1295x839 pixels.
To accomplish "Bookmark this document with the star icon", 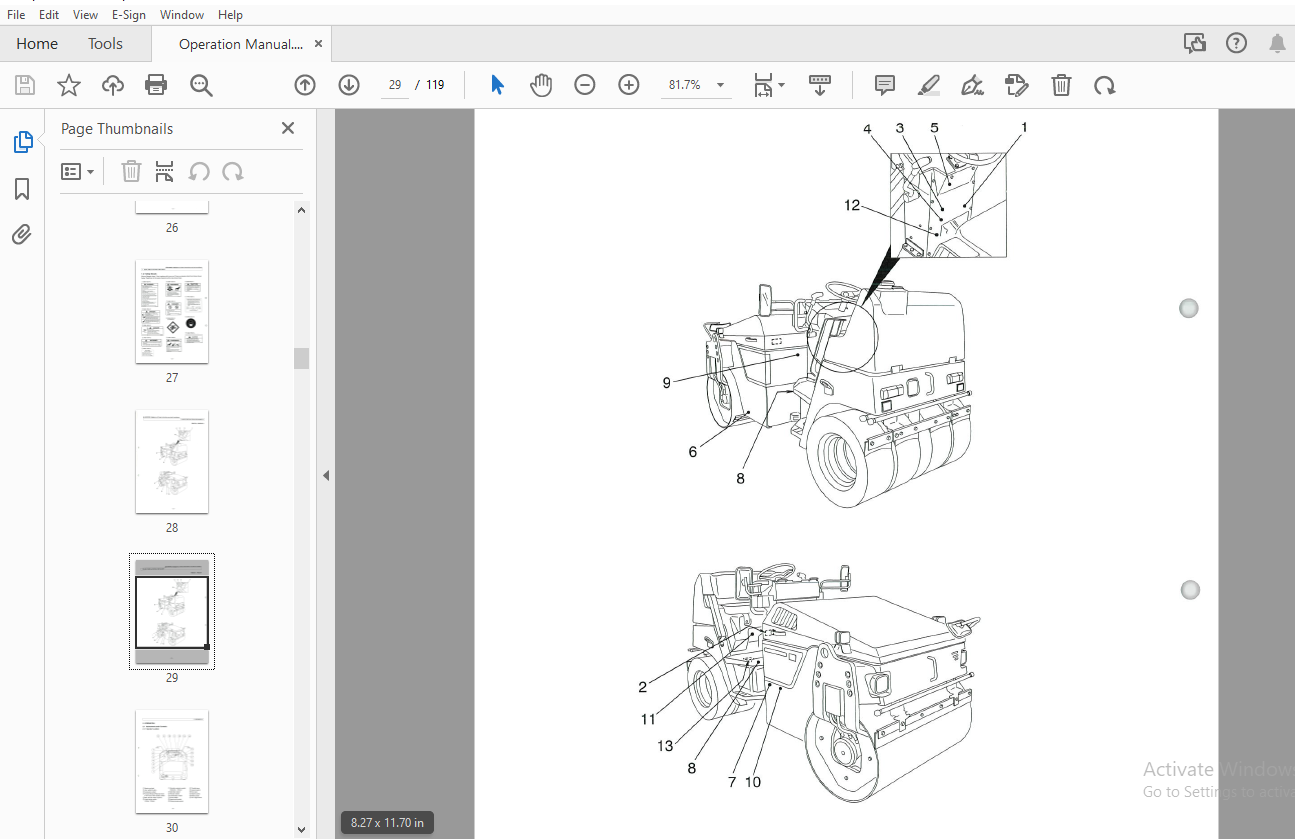I will pyautogui.click(x=69, y=85).
